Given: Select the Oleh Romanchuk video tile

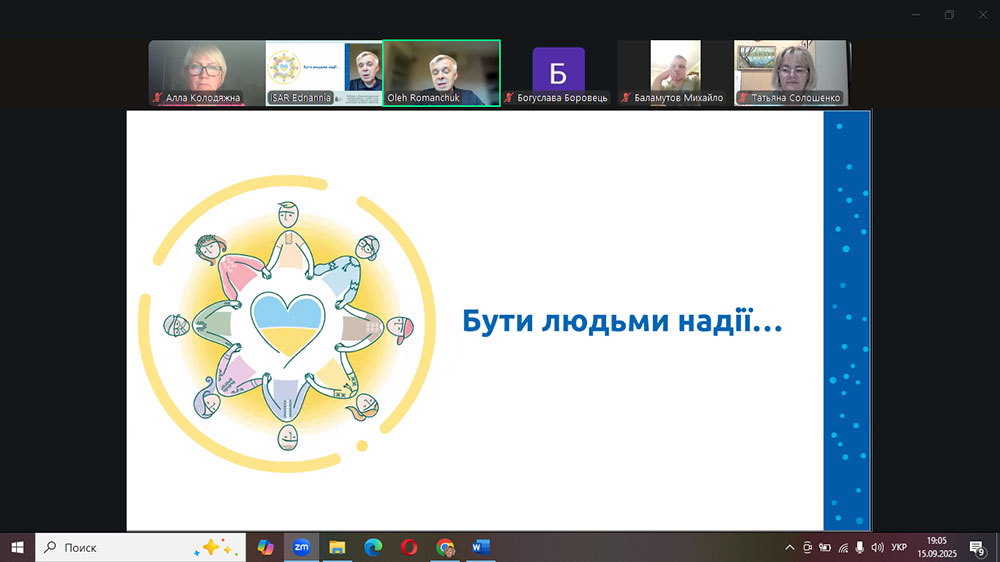Looking at the screenshot, I should 441,73.
